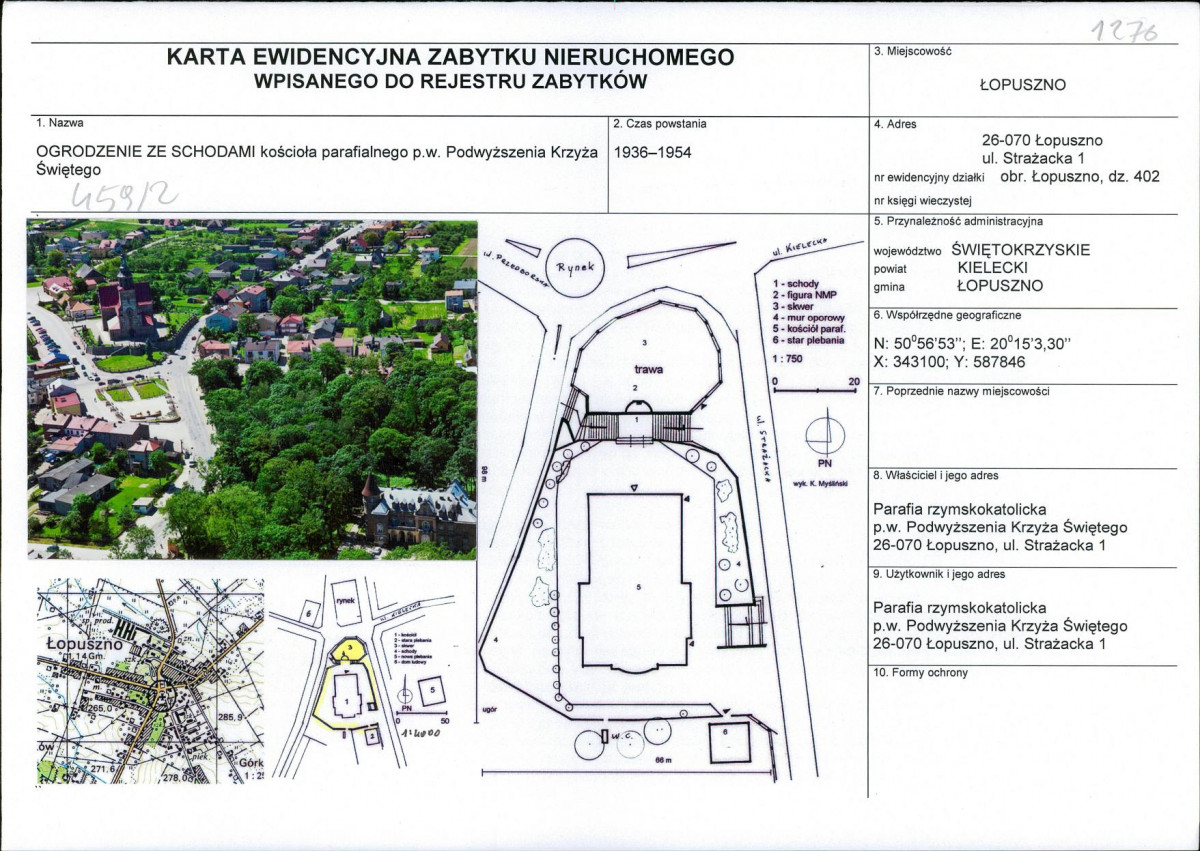Click the label 7. Poprzednie nazwy miejscowości
Image resolution: width=1200 pixels, height=851 pixels.
point(961,391)
